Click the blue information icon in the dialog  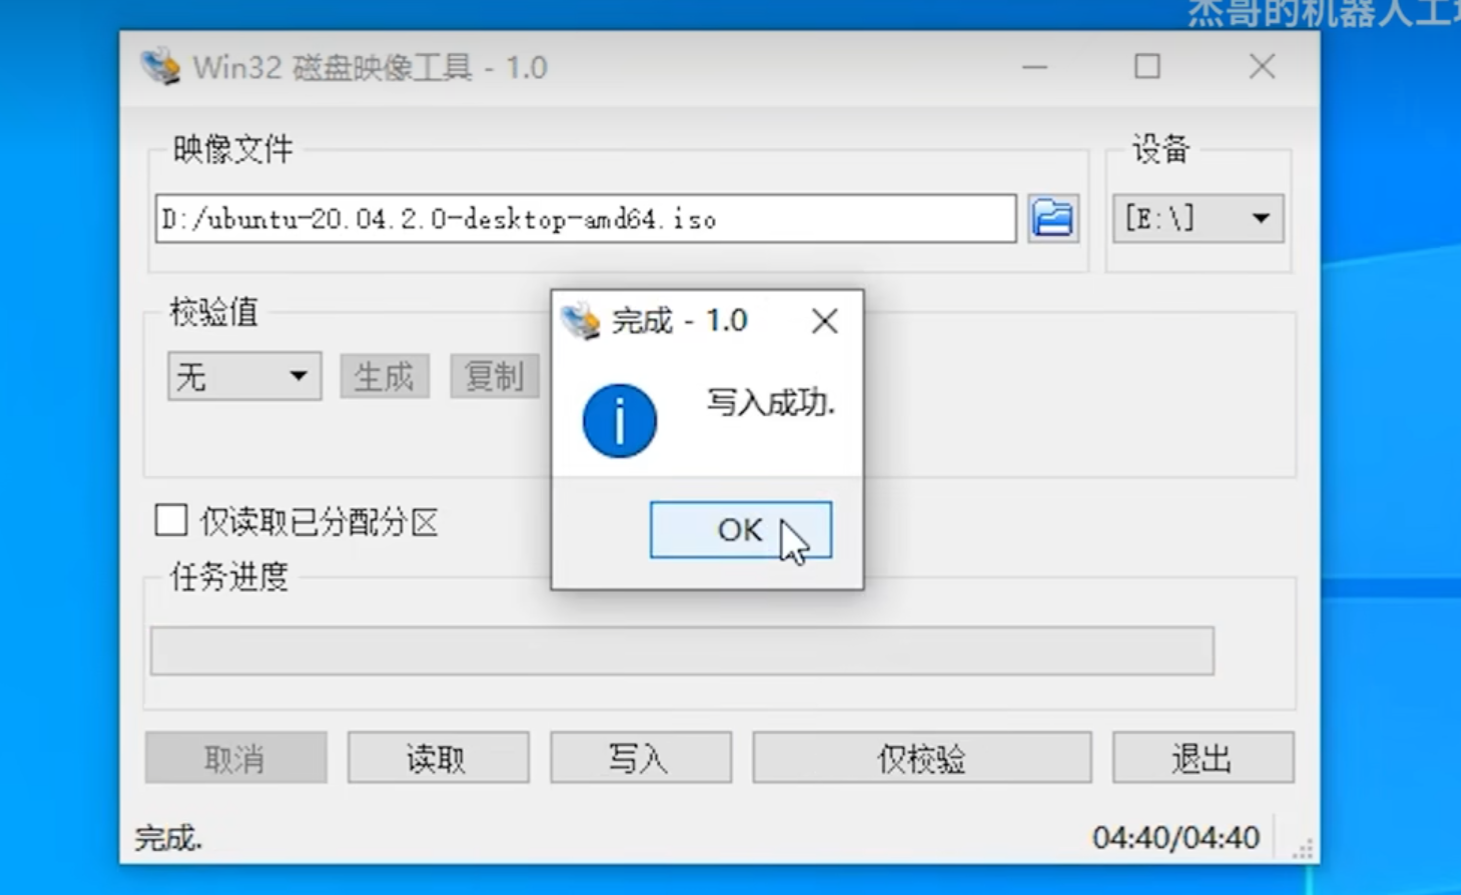pos(619,421)
